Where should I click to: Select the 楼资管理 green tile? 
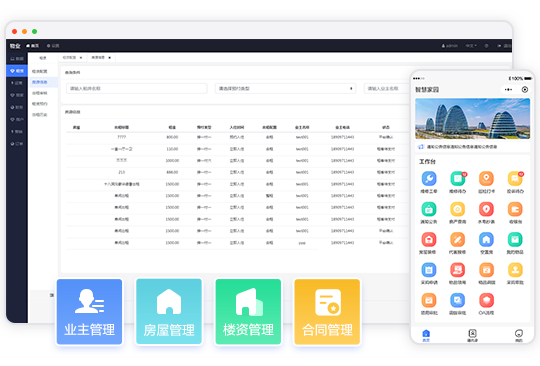(x=248, y=312)
